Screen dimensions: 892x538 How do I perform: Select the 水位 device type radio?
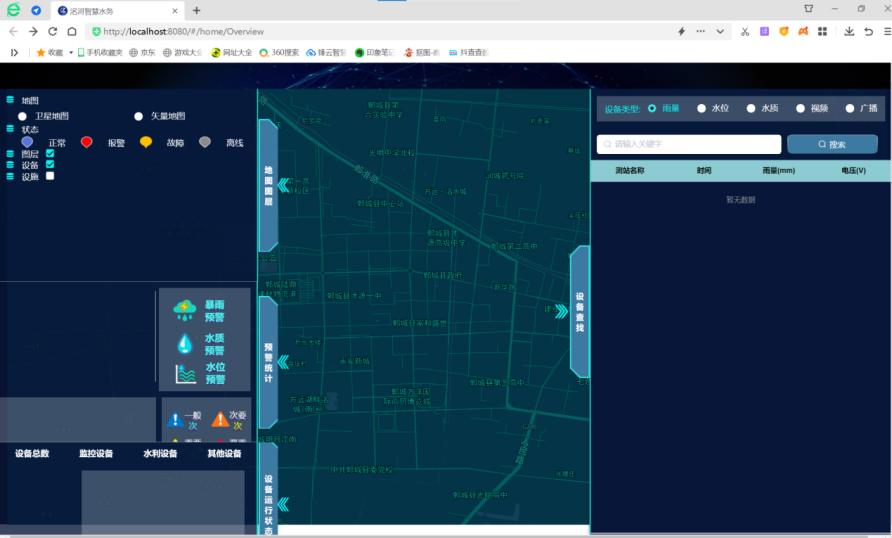pyautogui.click(x=702, y=108)
